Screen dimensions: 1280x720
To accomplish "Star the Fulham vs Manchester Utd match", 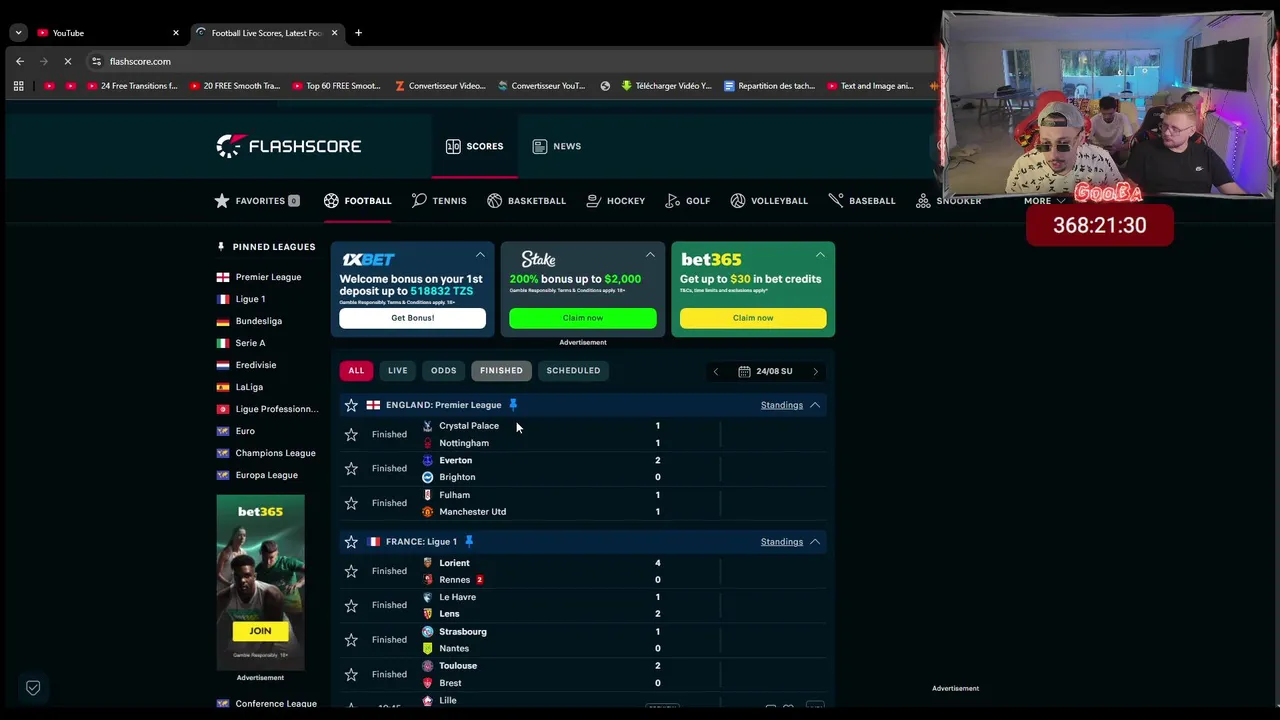I will tap(351, 503).
